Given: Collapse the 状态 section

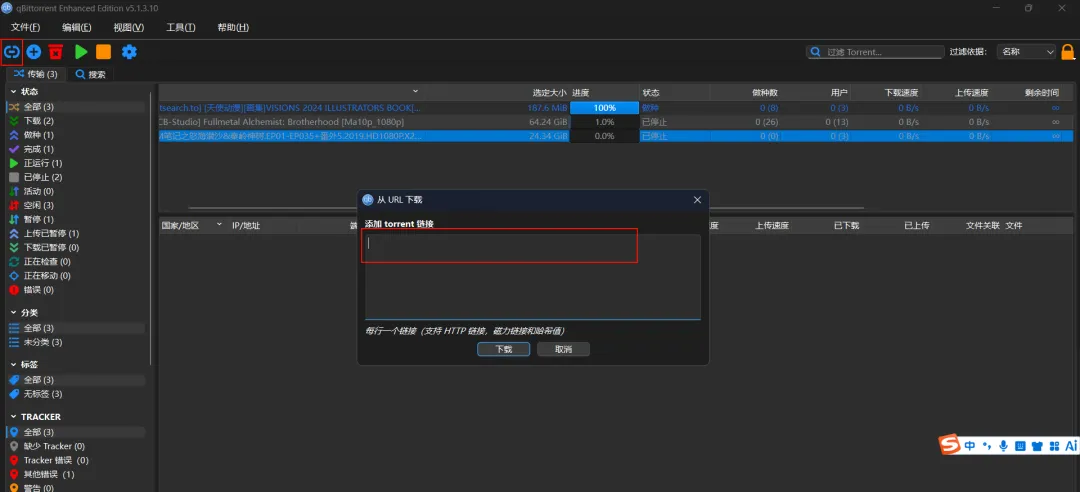Looking at the screenshot, I should [13, 92].
